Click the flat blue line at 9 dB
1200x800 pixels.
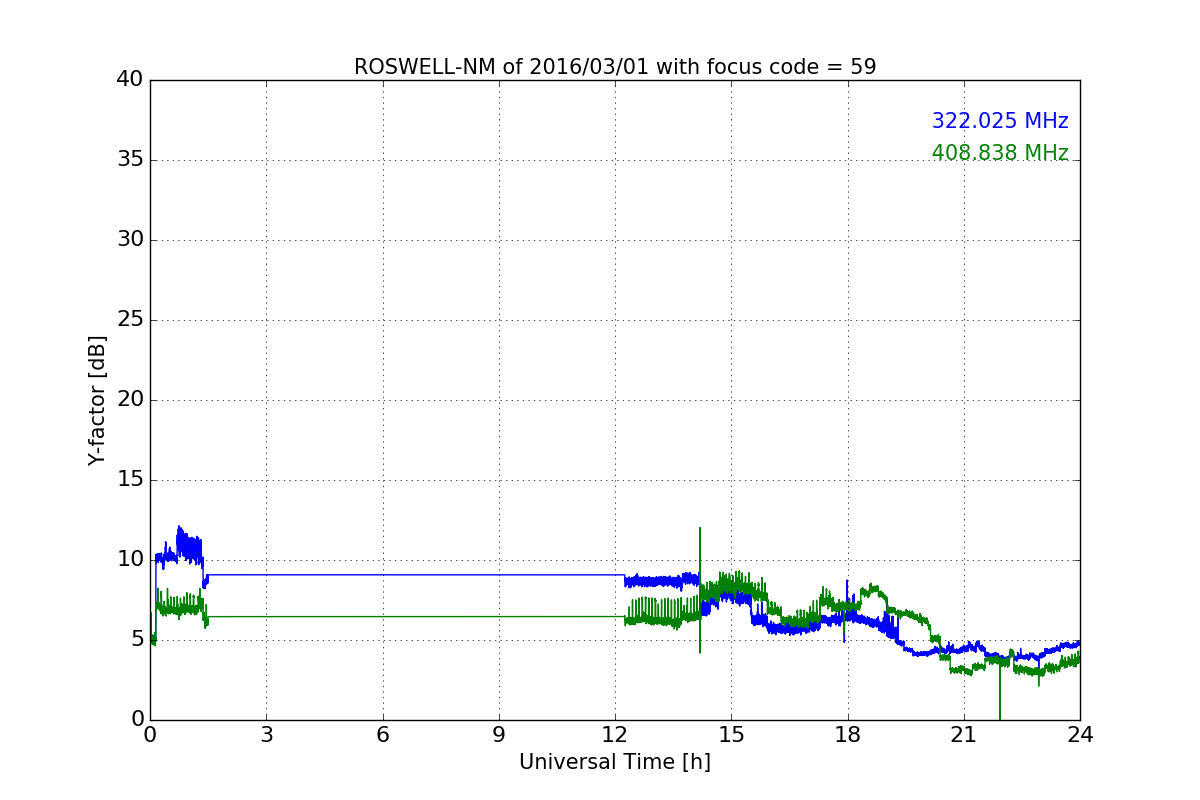coord(415,575)
